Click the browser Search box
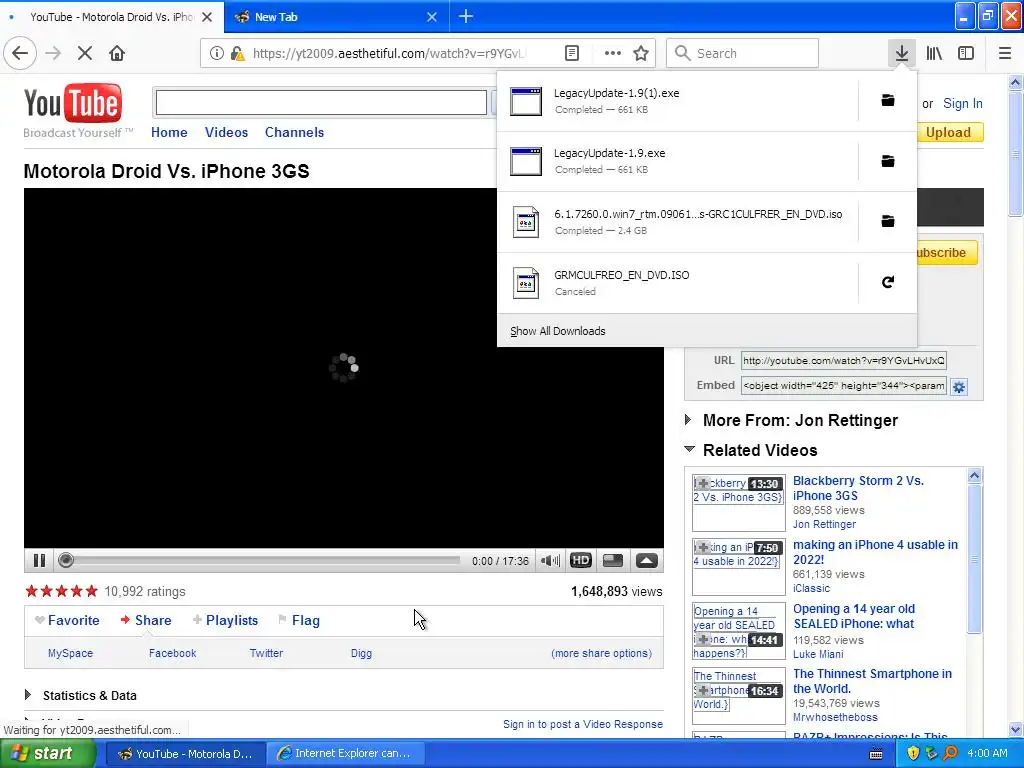The image size is (1024, 768). pyautogui.click(x=743, y=54)
